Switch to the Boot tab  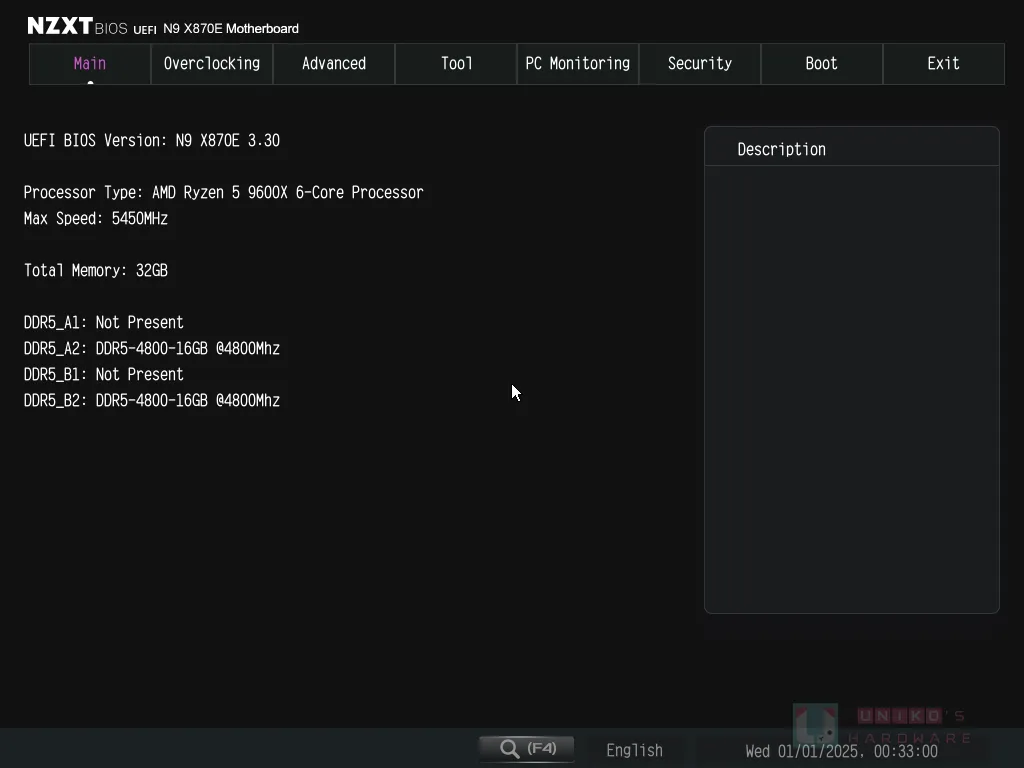pos(822,64)
